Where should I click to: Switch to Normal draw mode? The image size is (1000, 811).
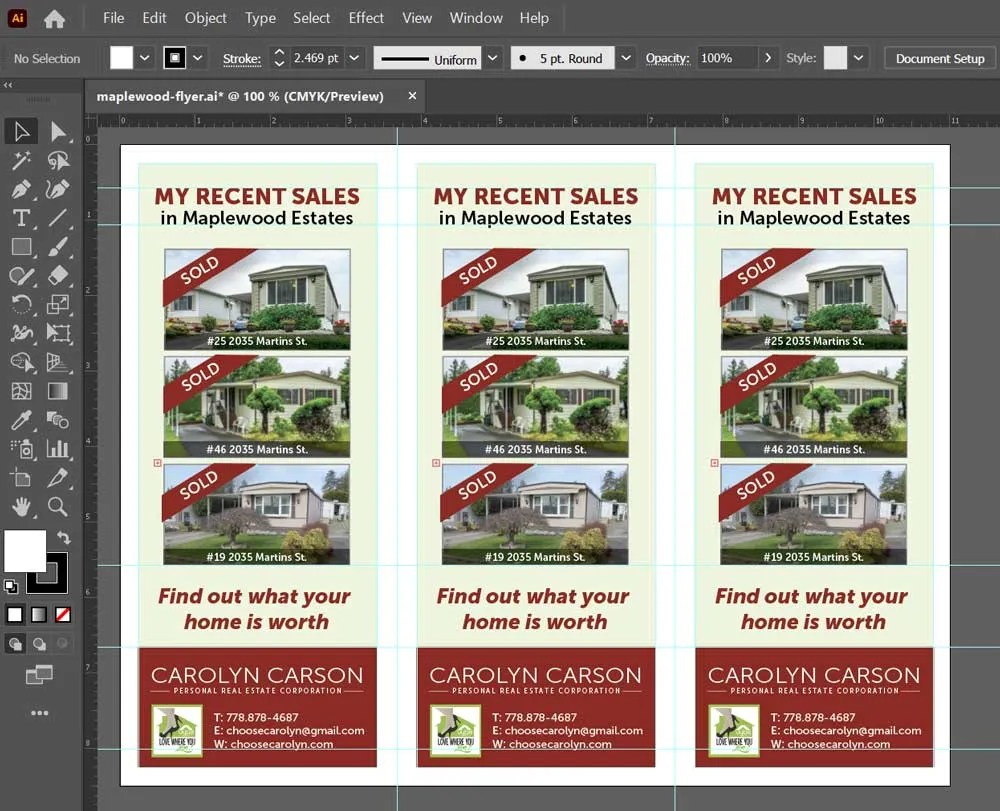[x=16, y=643]
